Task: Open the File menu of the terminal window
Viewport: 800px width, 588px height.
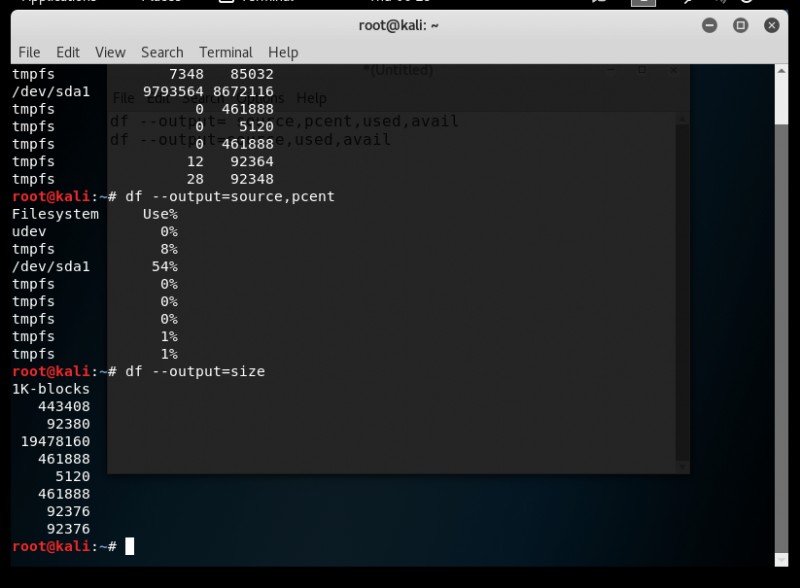Action: [28, 52]
